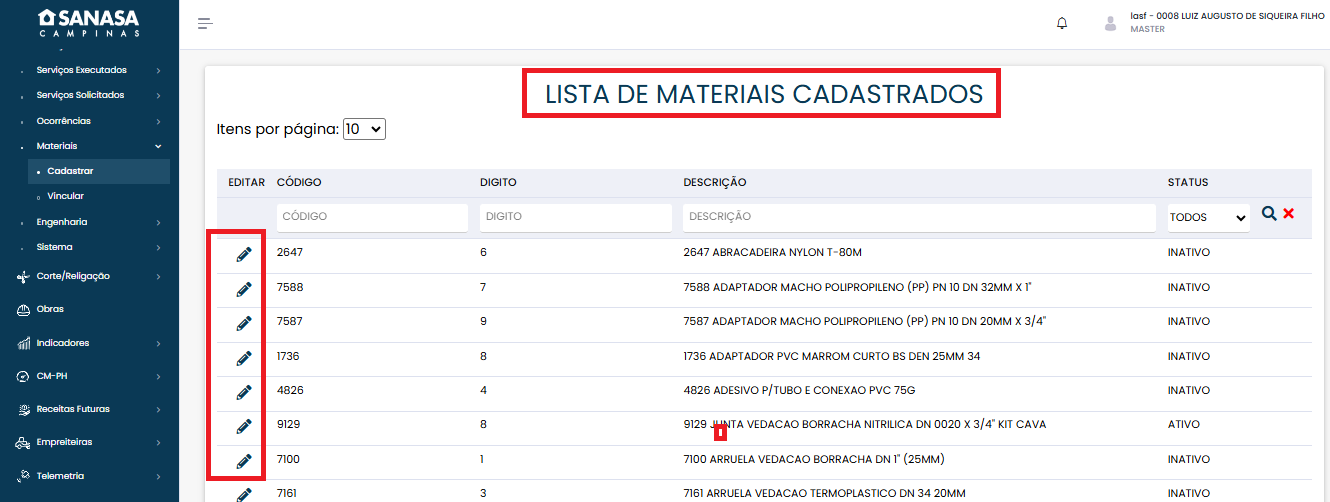
Task: Click the user avatar icon in the header
Action: [1110, 24]
